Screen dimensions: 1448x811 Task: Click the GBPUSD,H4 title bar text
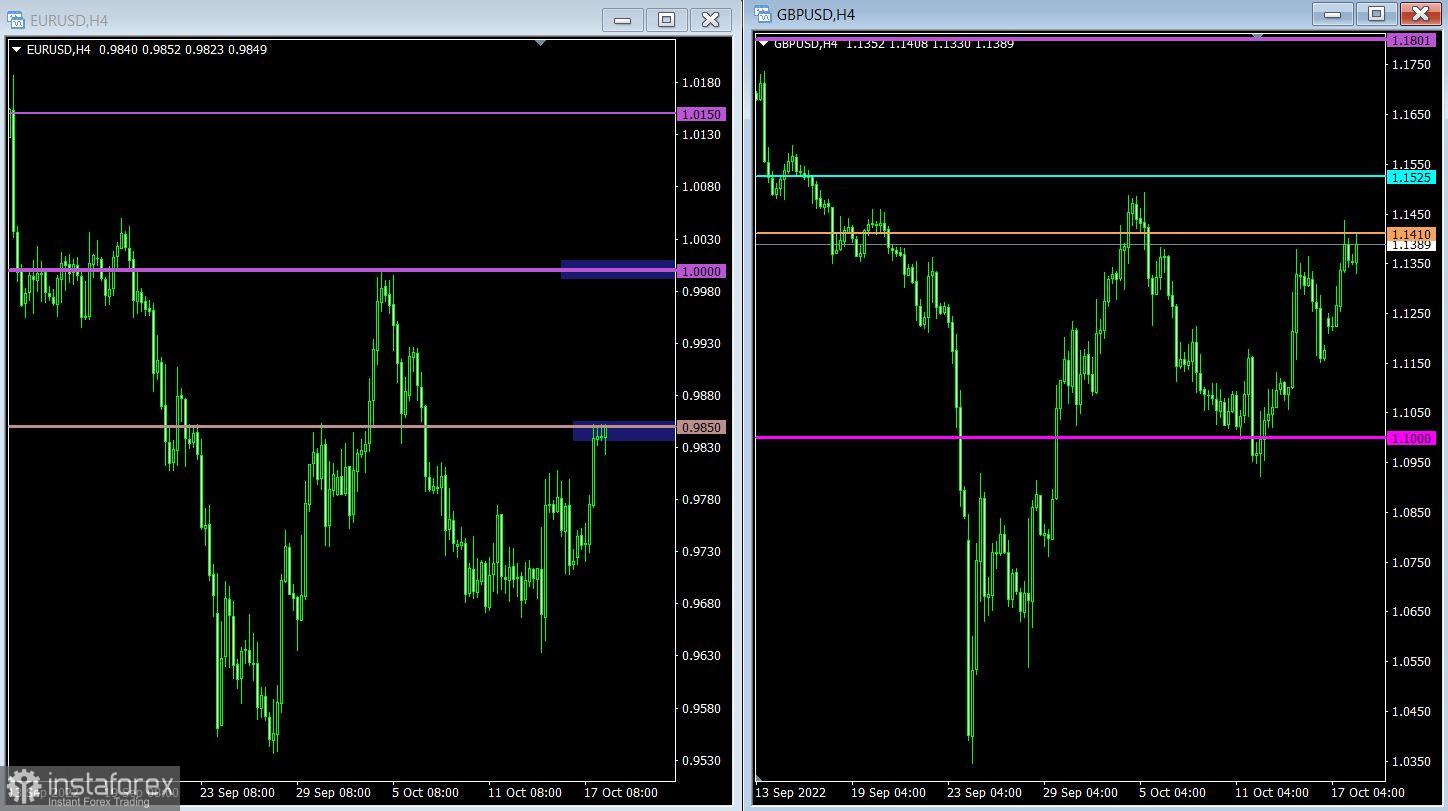(x=816, y=14)
